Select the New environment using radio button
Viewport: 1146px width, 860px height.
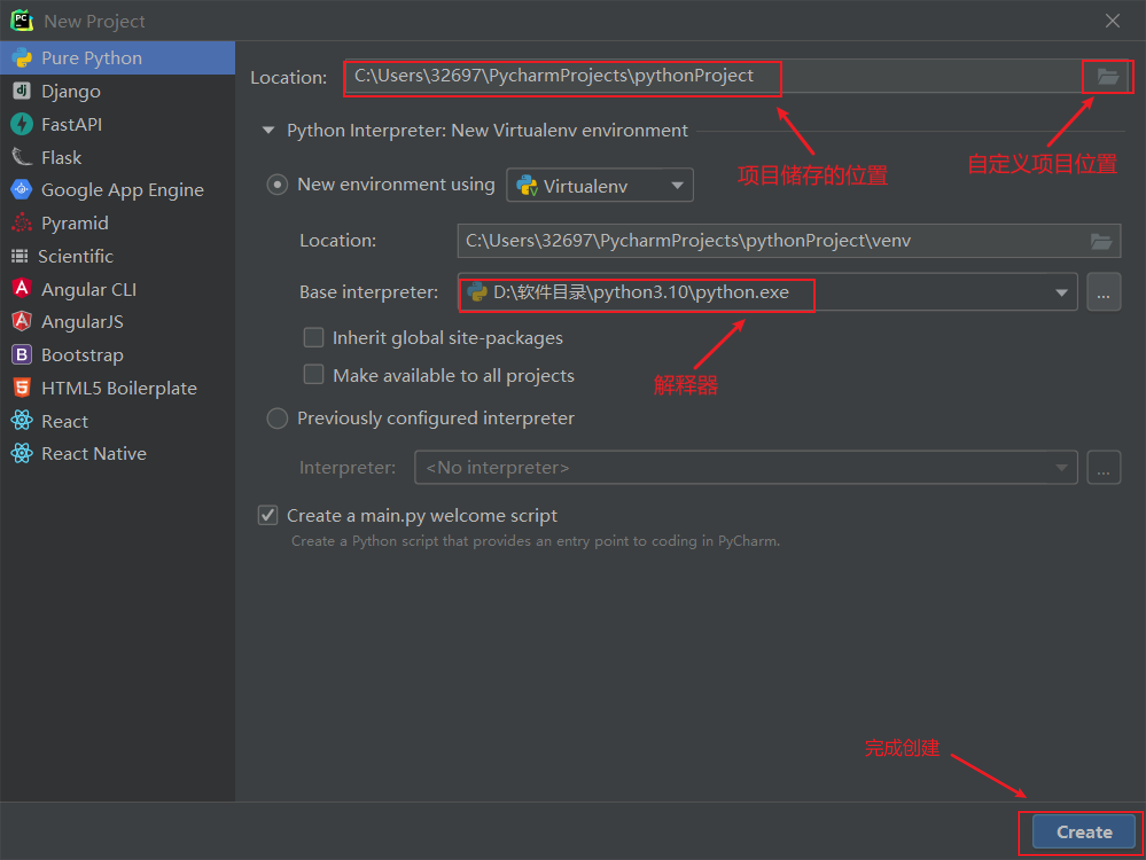[277, 185]
